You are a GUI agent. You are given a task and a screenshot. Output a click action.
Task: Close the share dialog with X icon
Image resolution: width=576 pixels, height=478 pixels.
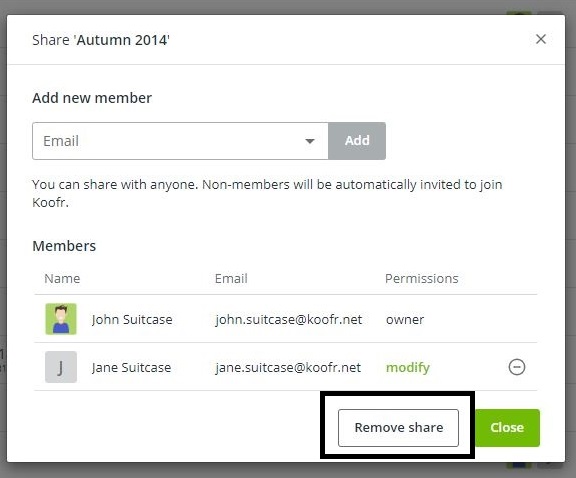(541, 39)
